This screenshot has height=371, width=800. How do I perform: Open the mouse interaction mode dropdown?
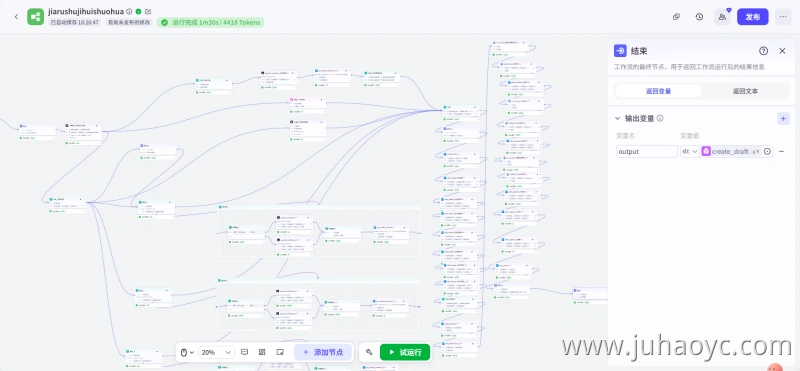click(187, 352)
